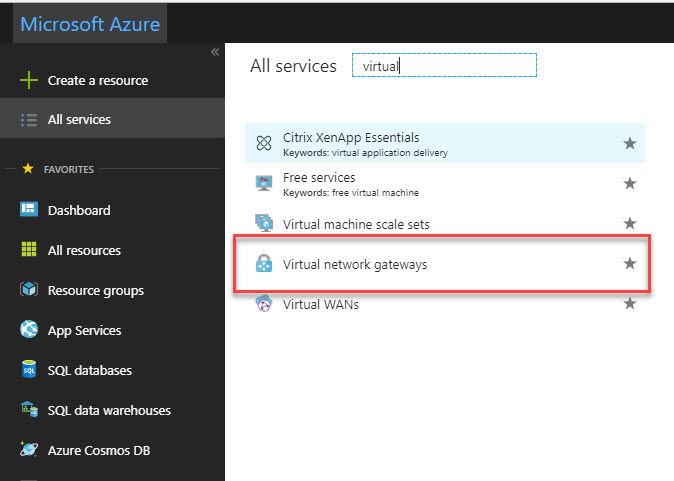This screenshot has height=481, width=674.
Task: Collapse the left sidebar with double chevron
Action: point(214,52)
